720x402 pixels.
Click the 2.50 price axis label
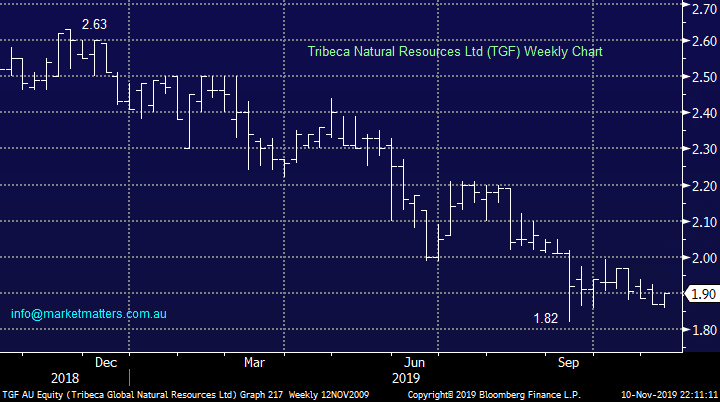pyautogui.click(x=698, y=77)
